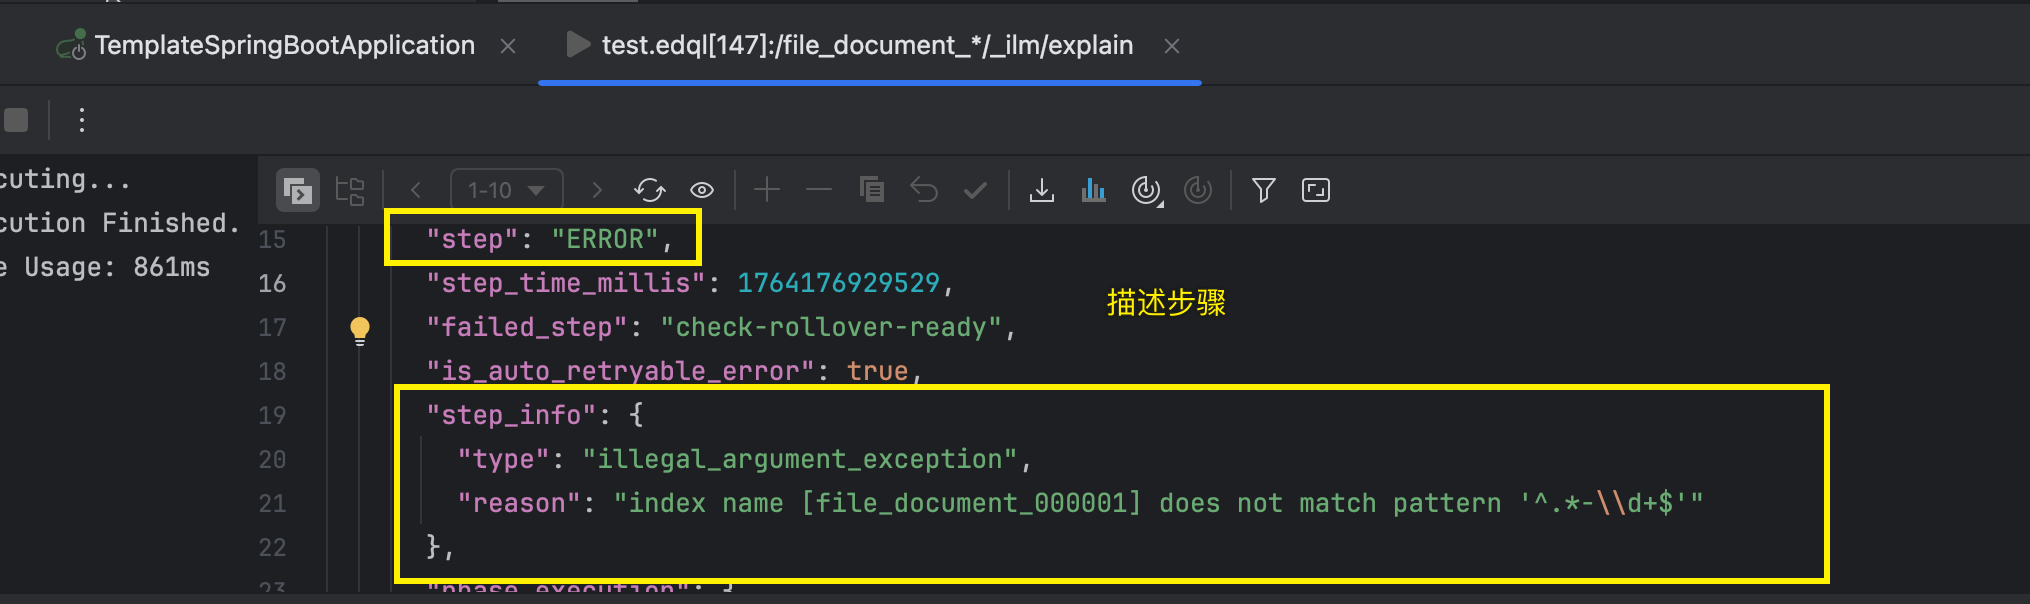Image resolution: width=2030 pixels, height=604 pixels.
Task: Click the minus delete row icon
Action: pyautogui.click(x=819, y=189)
